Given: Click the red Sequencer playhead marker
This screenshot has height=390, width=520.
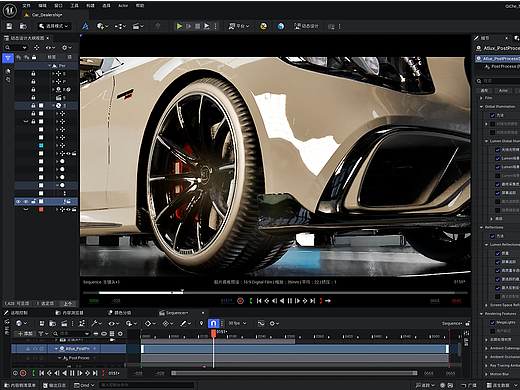Looking at the screenshot, I should [213, 333].
